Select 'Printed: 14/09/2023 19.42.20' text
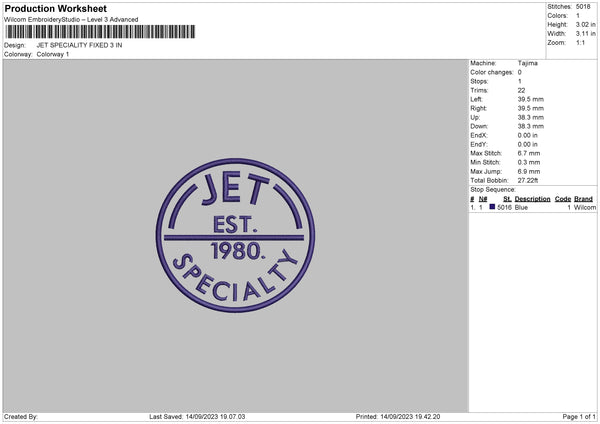The height and width of the screenshot is (424, 600). tap(398, 416)
